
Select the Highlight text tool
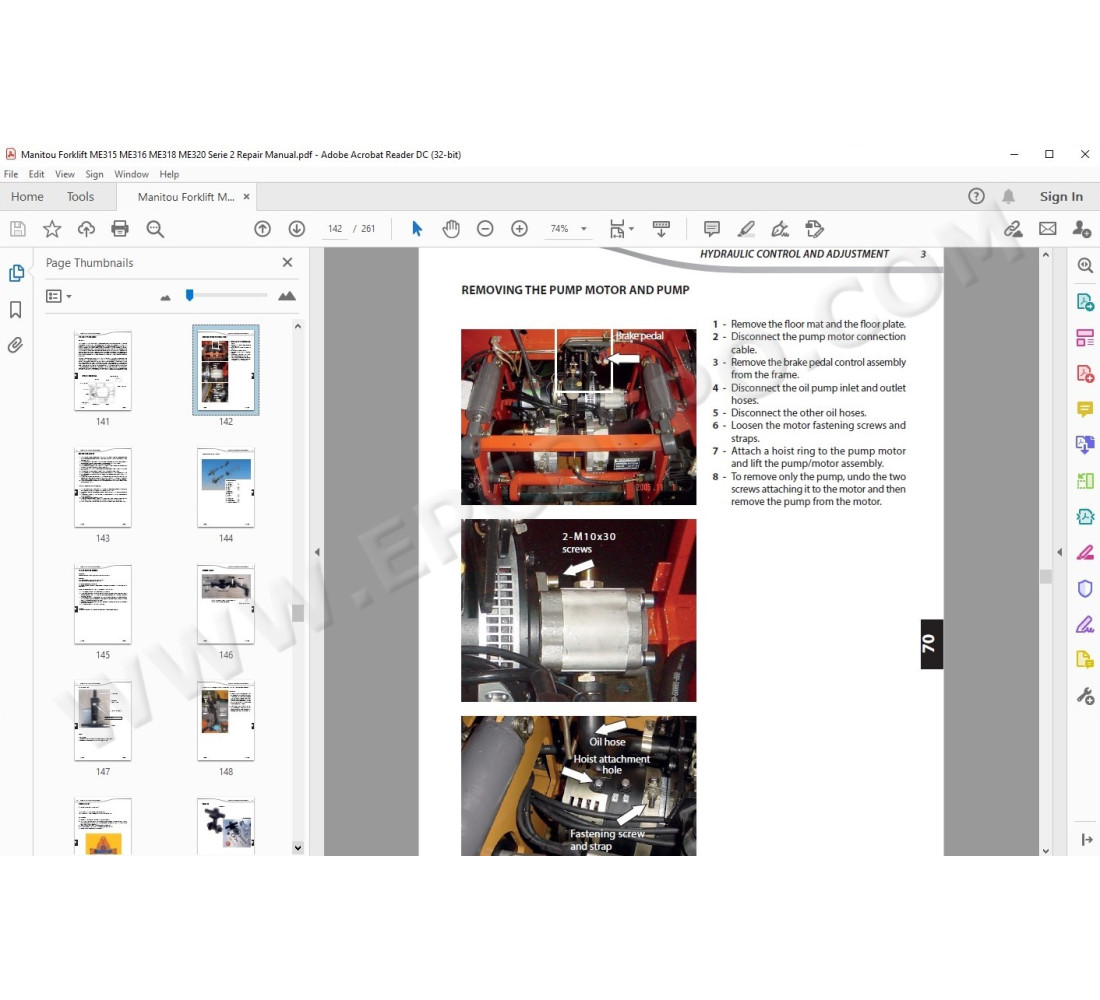746,229
